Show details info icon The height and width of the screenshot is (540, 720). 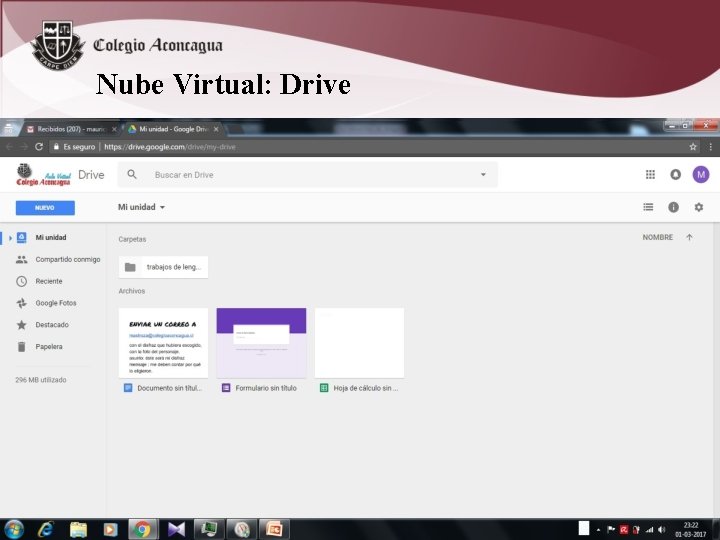[673, 207]
